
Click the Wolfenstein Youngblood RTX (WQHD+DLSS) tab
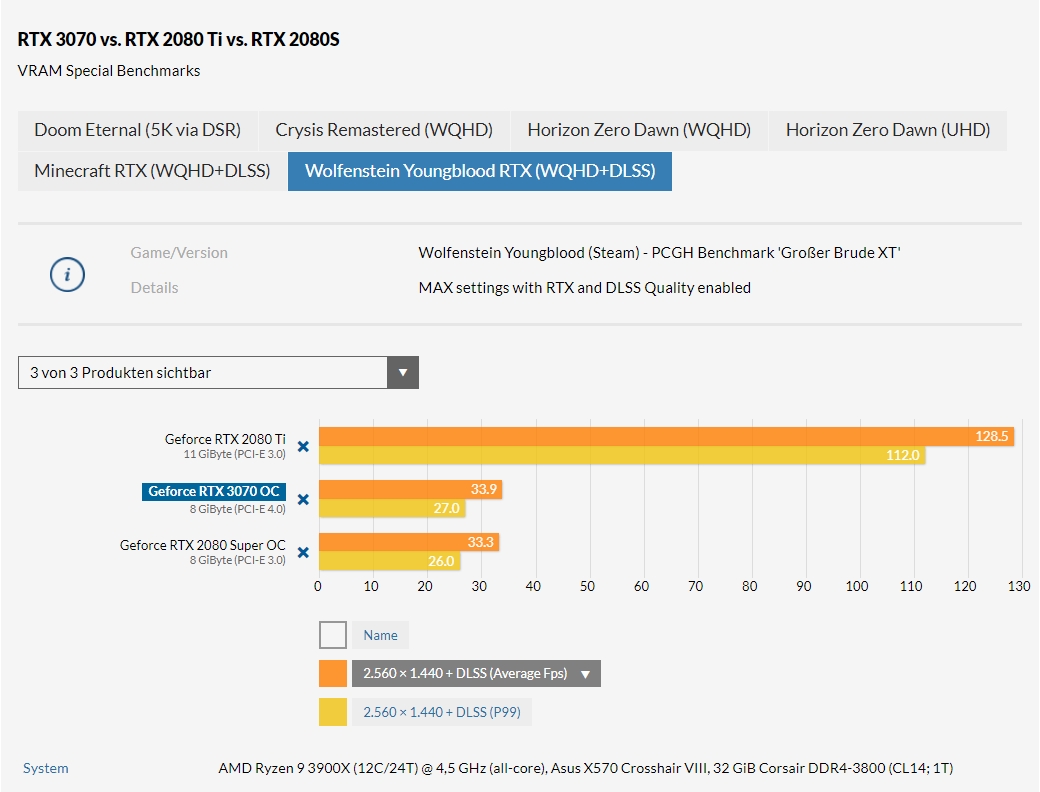click(480, 171)
